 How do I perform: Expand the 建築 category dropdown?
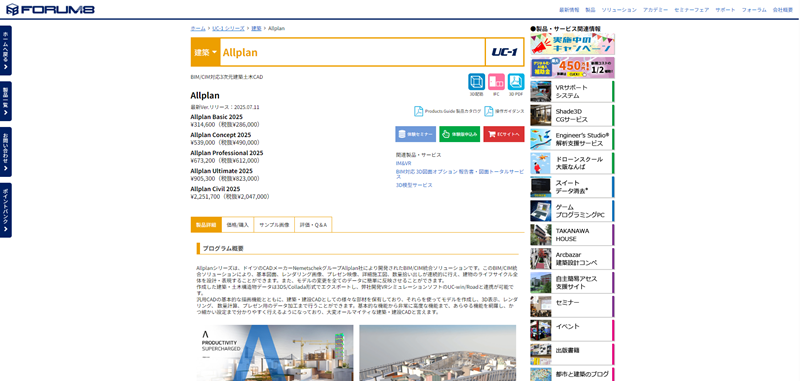[x=206, y=52]
